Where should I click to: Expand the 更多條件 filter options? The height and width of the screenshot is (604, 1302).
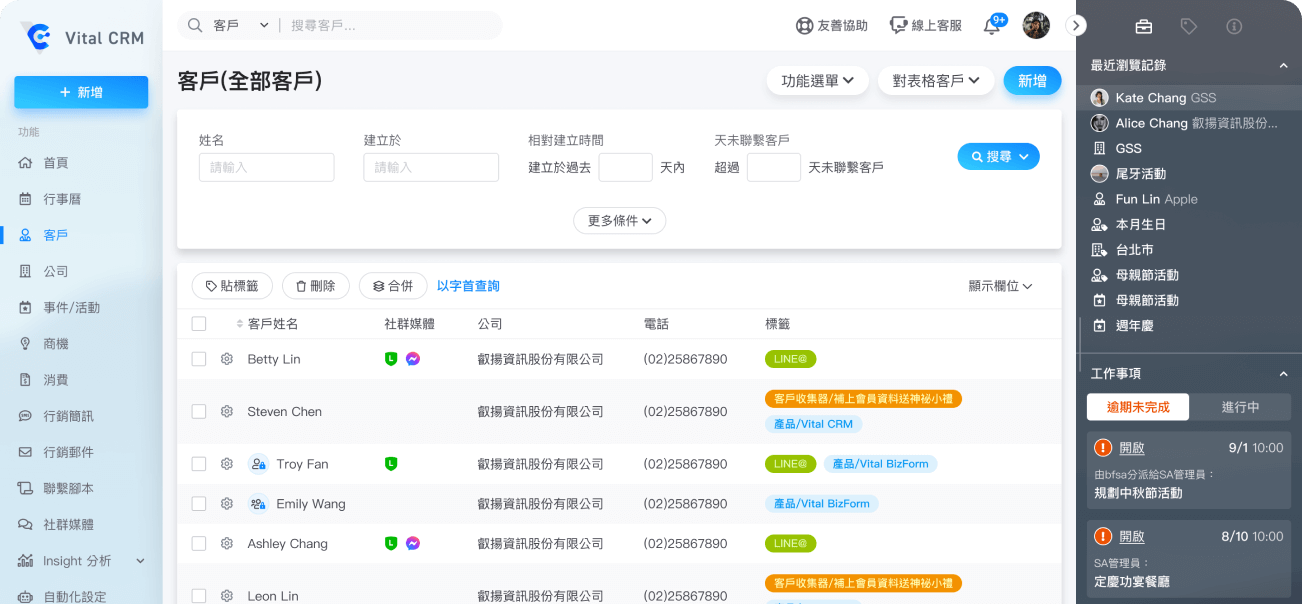click(x=619, y=220)
